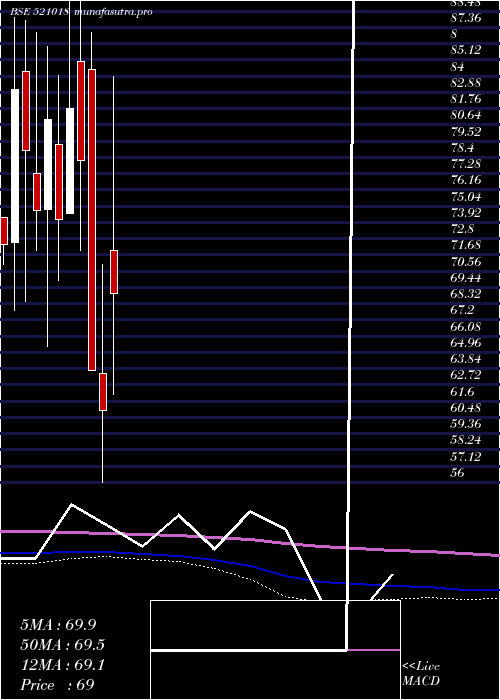500x700 pixels.
Task: Click the 72.8 price axis label
Action: click(x=462, y=229)
